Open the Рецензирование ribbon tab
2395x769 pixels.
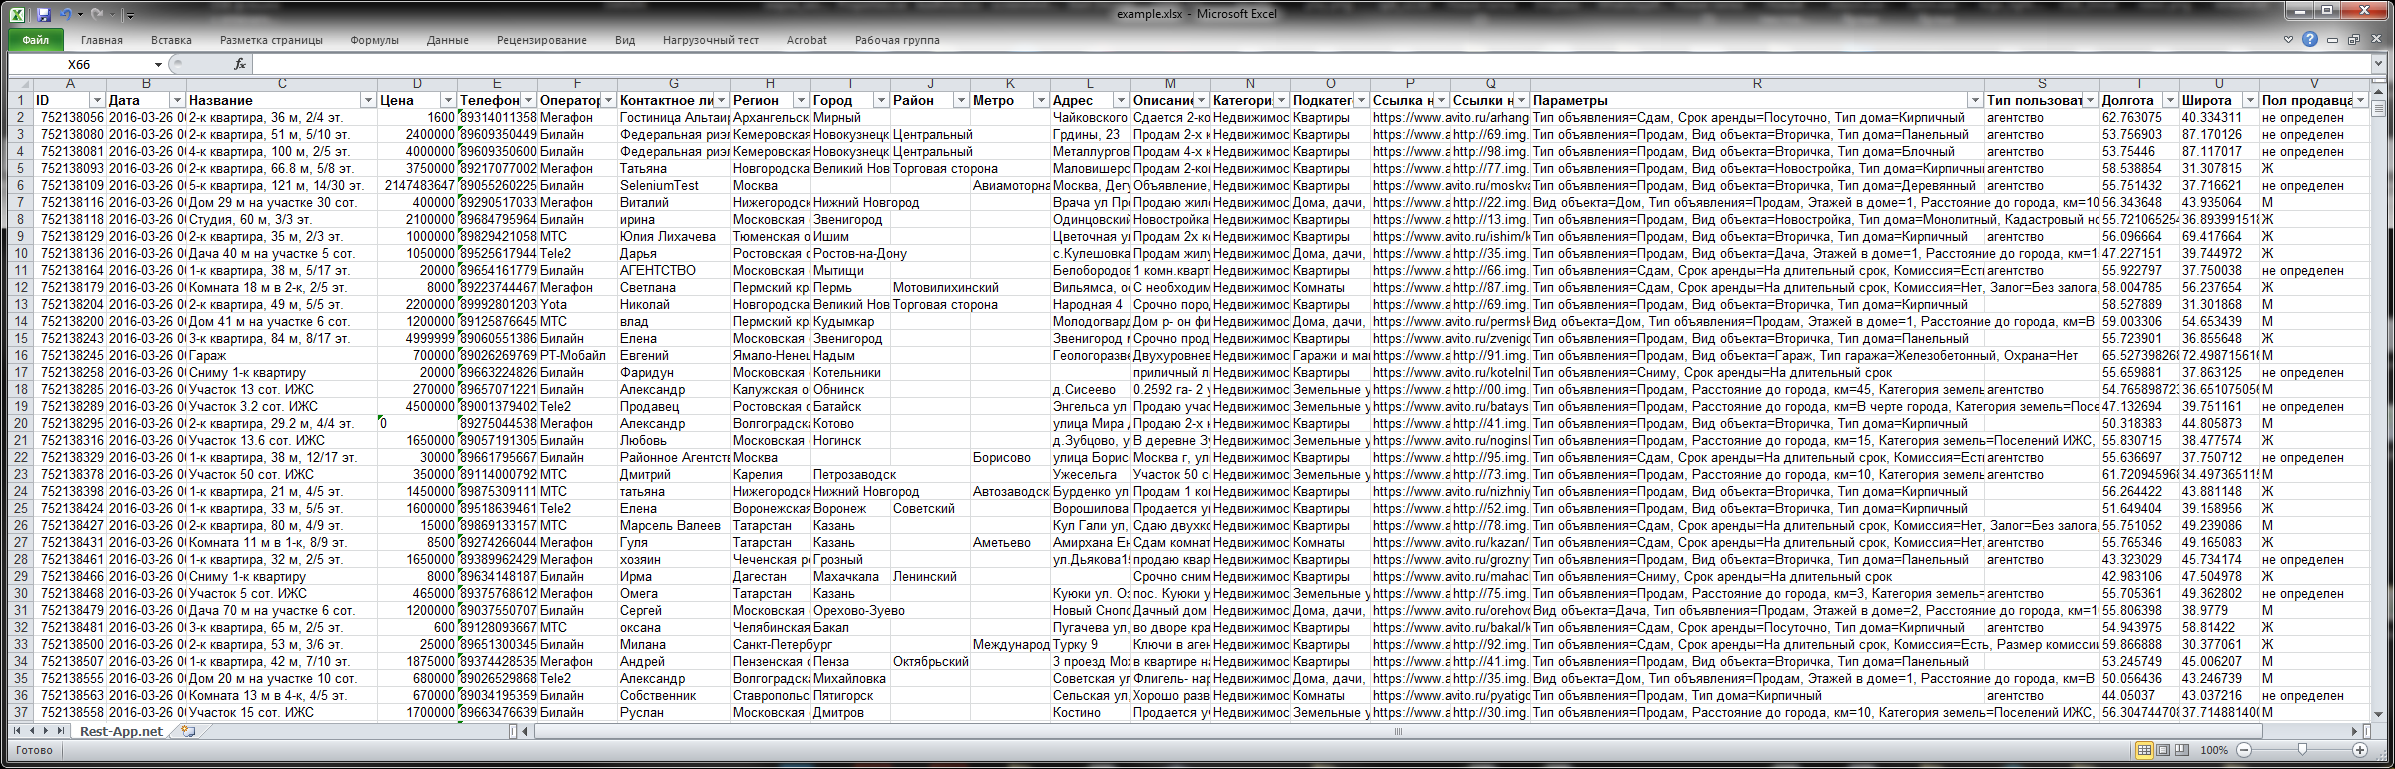(542, 40)
